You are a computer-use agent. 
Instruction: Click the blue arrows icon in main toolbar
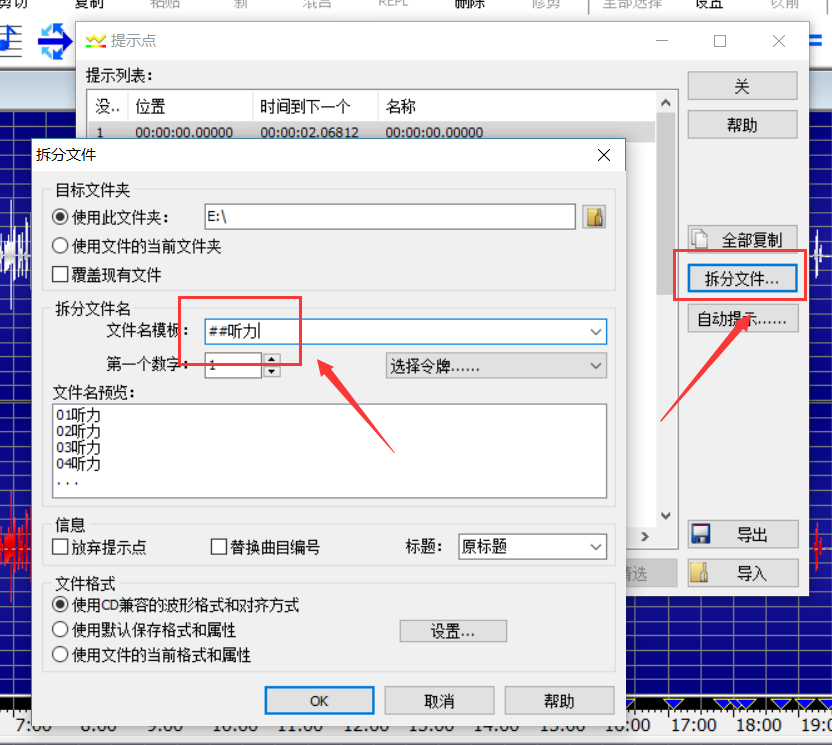[x=55, y=41]
